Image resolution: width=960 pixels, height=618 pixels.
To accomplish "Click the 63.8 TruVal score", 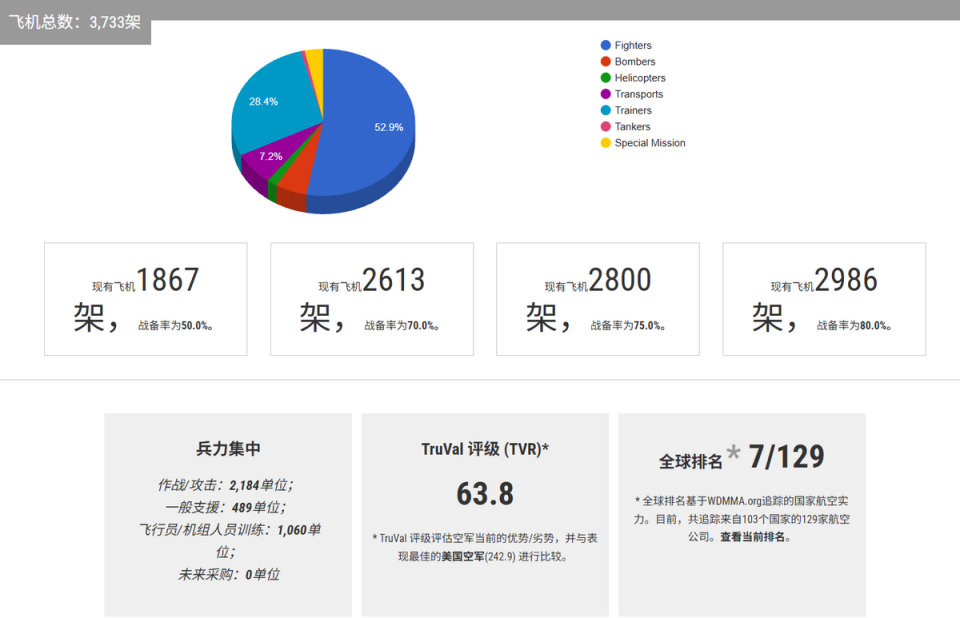I will click(485, 494).
